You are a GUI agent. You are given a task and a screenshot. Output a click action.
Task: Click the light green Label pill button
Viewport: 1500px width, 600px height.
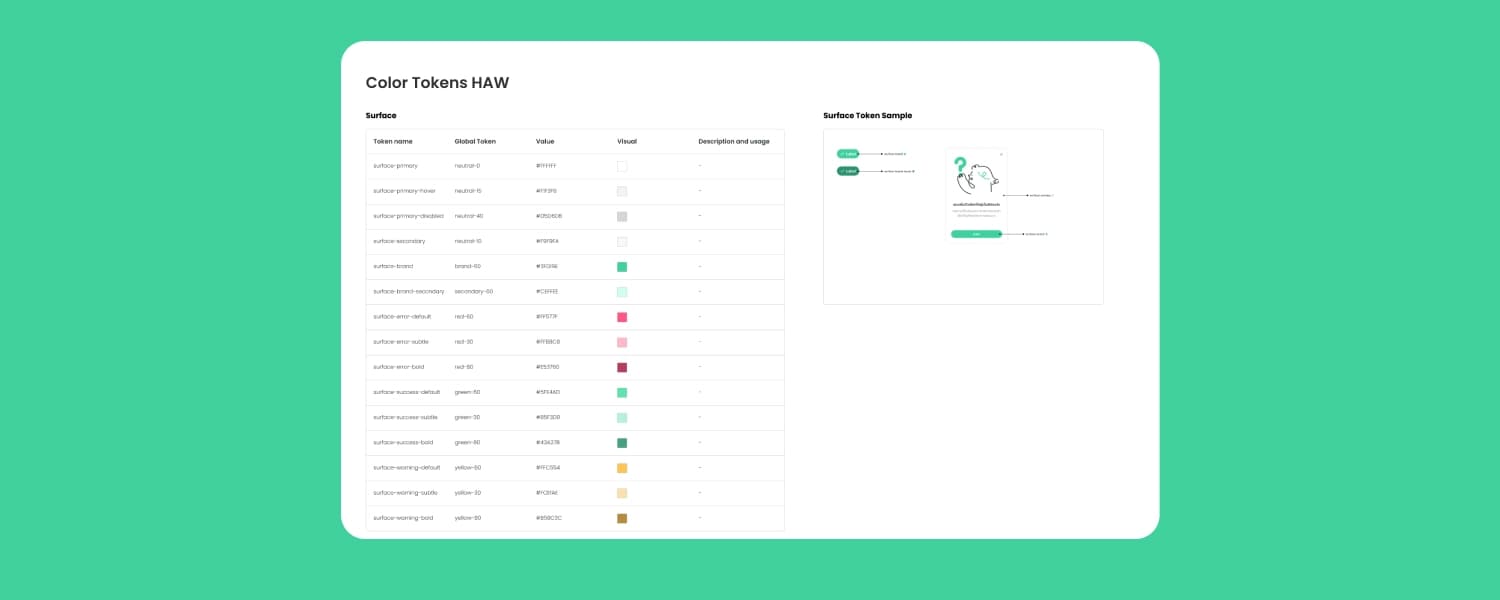click(848, 154)
